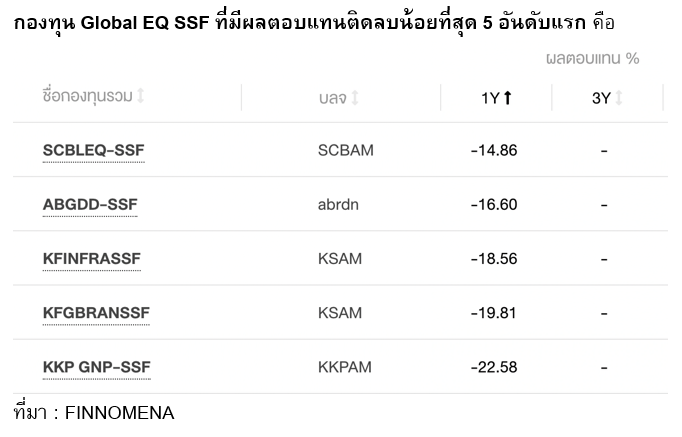This screenshot has width=682, height=437.
Task: Click the -22.58 return value
Action: click(x=493, y=367)
